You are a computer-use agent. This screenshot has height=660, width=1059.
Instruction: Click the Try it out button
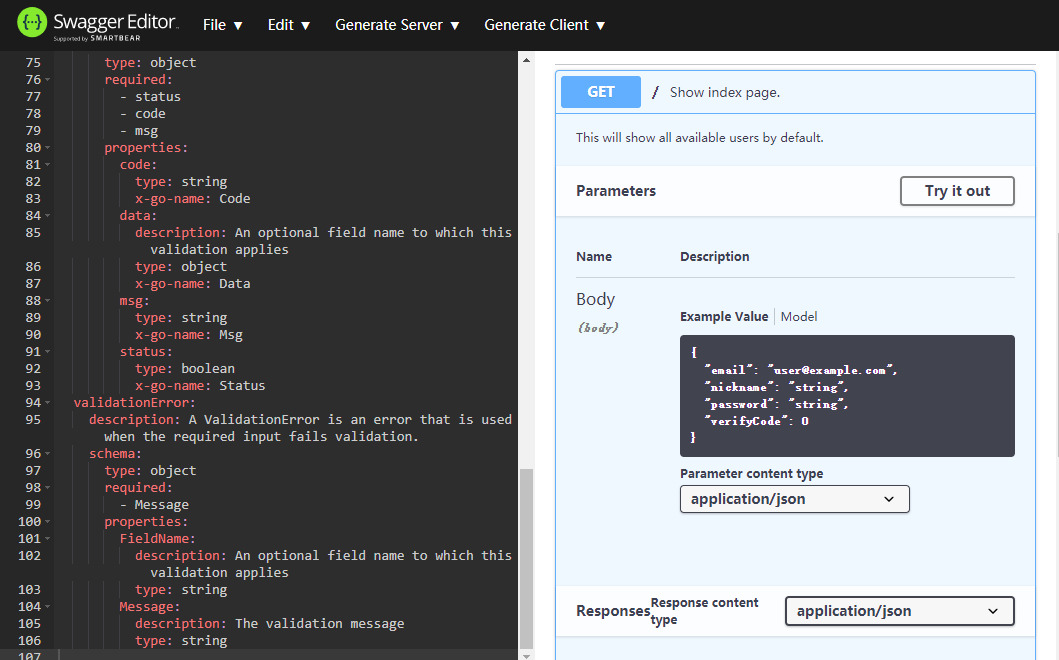pos(957,191)
